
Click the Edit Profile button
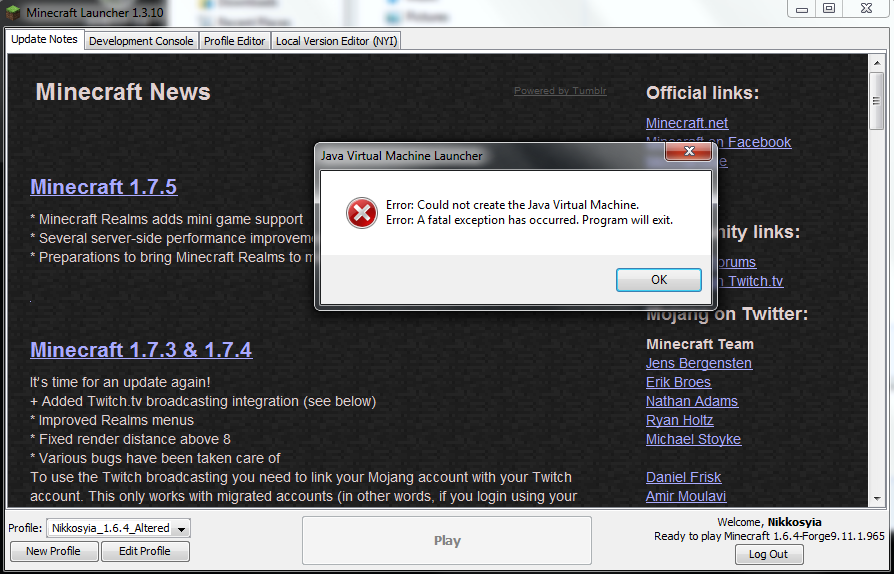coord(146,551)
